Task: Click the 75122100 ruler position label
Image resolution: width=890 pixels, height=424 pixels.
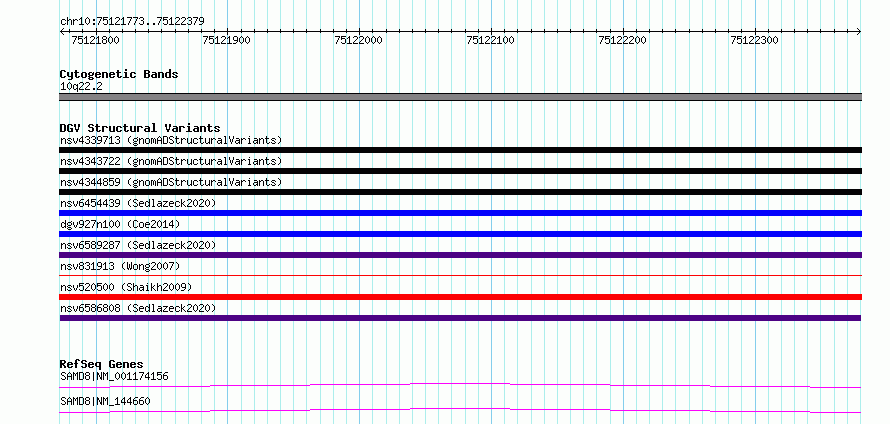Action: [x=490, y=40]
